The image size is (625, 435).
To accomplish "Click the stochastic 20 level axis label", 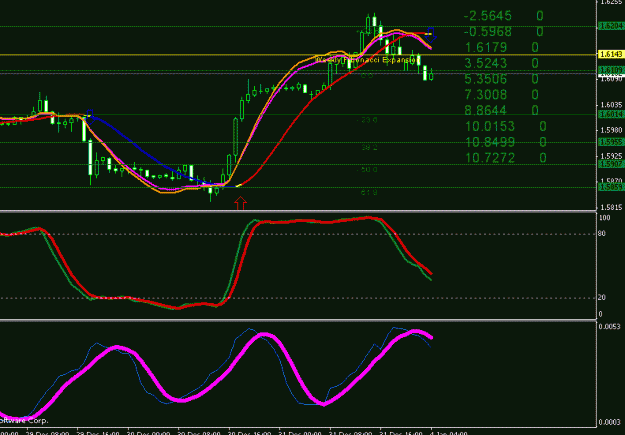I will [x=602, y=297].
